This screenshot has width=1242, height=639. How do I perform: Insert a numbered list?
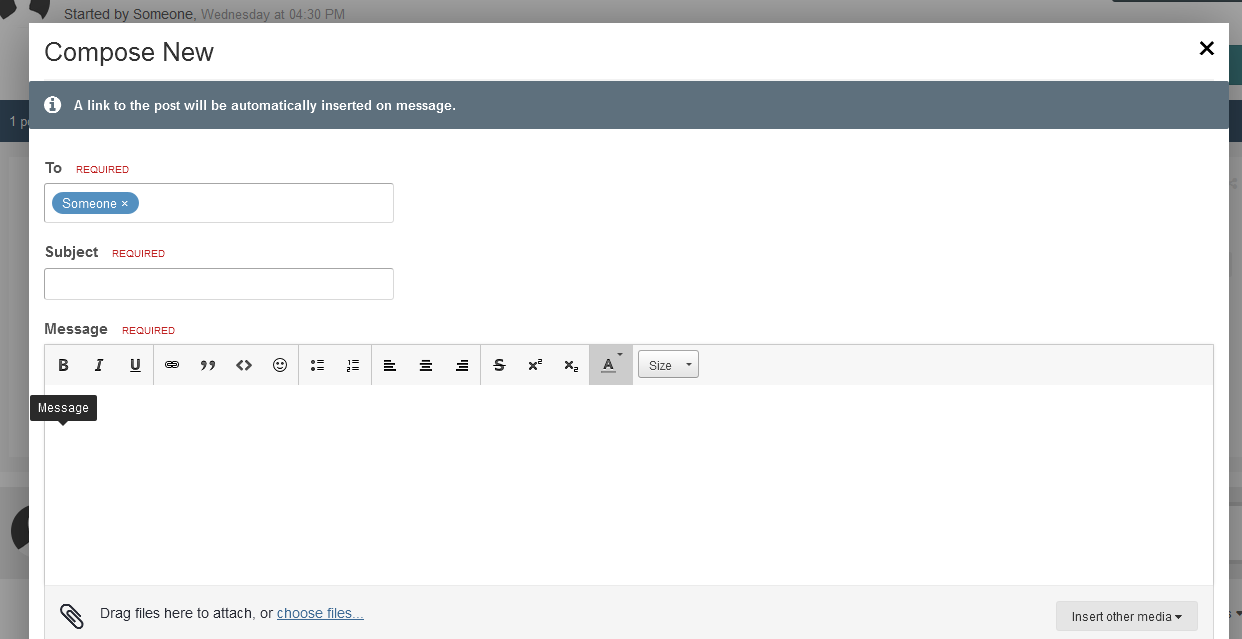pos(353,365)
